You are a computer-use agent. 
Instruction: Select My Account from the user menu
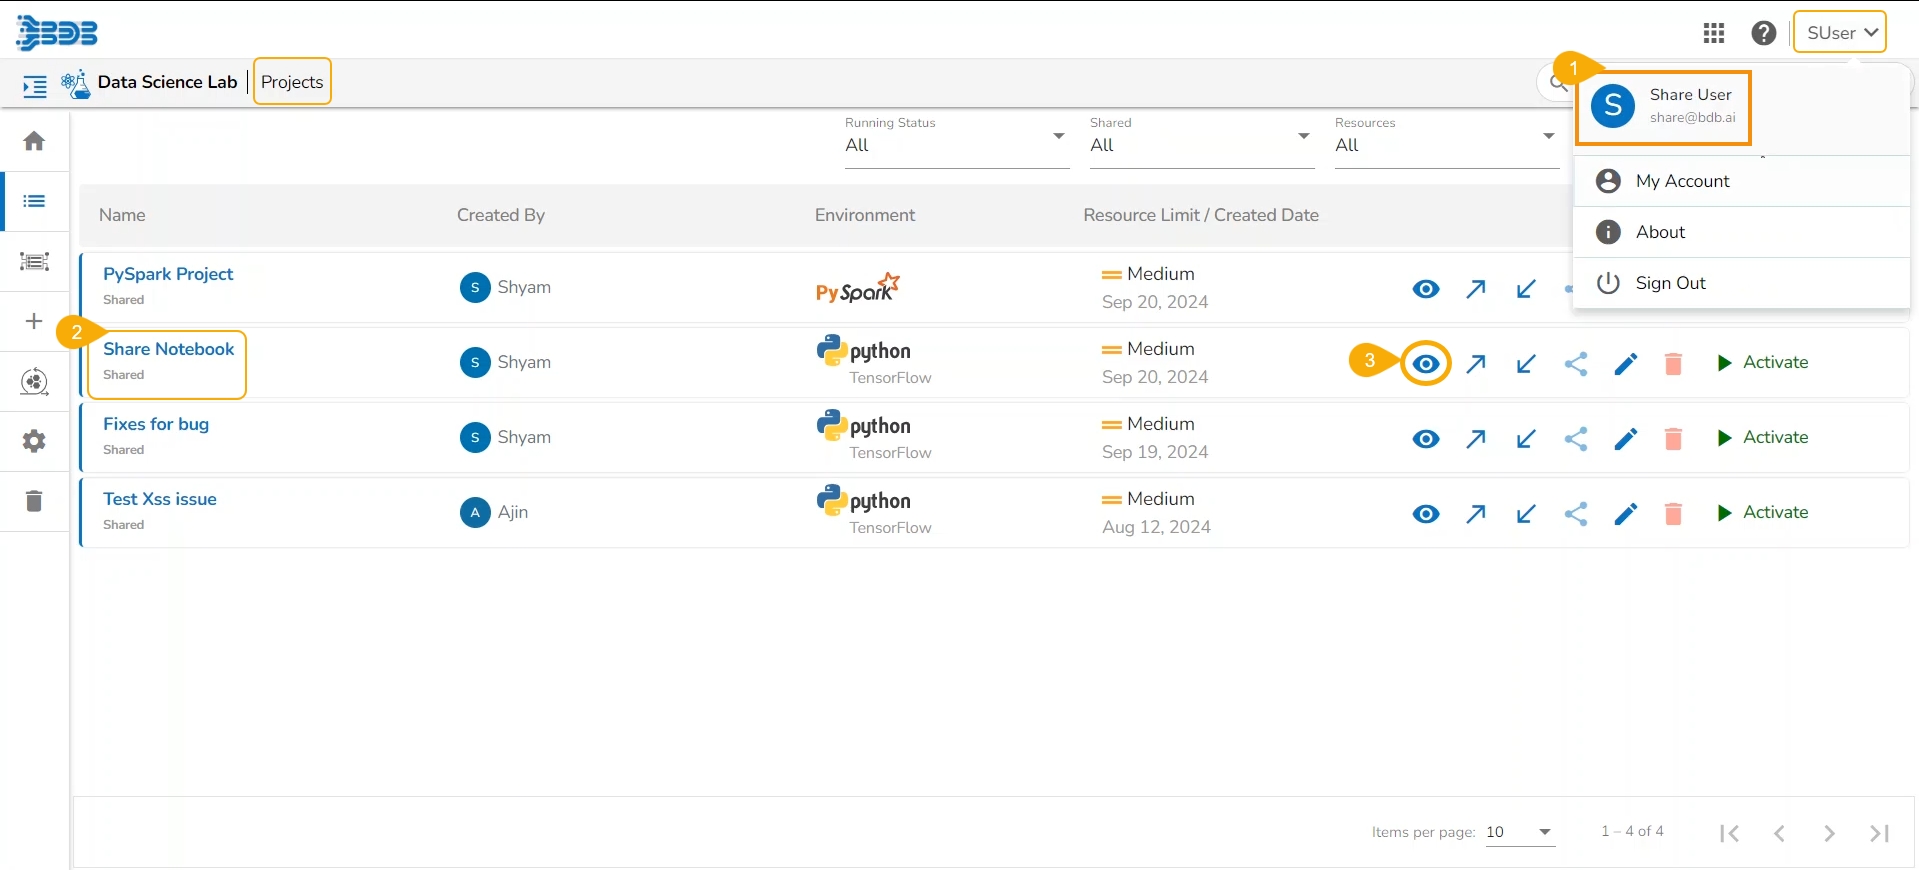point(1682,181)
